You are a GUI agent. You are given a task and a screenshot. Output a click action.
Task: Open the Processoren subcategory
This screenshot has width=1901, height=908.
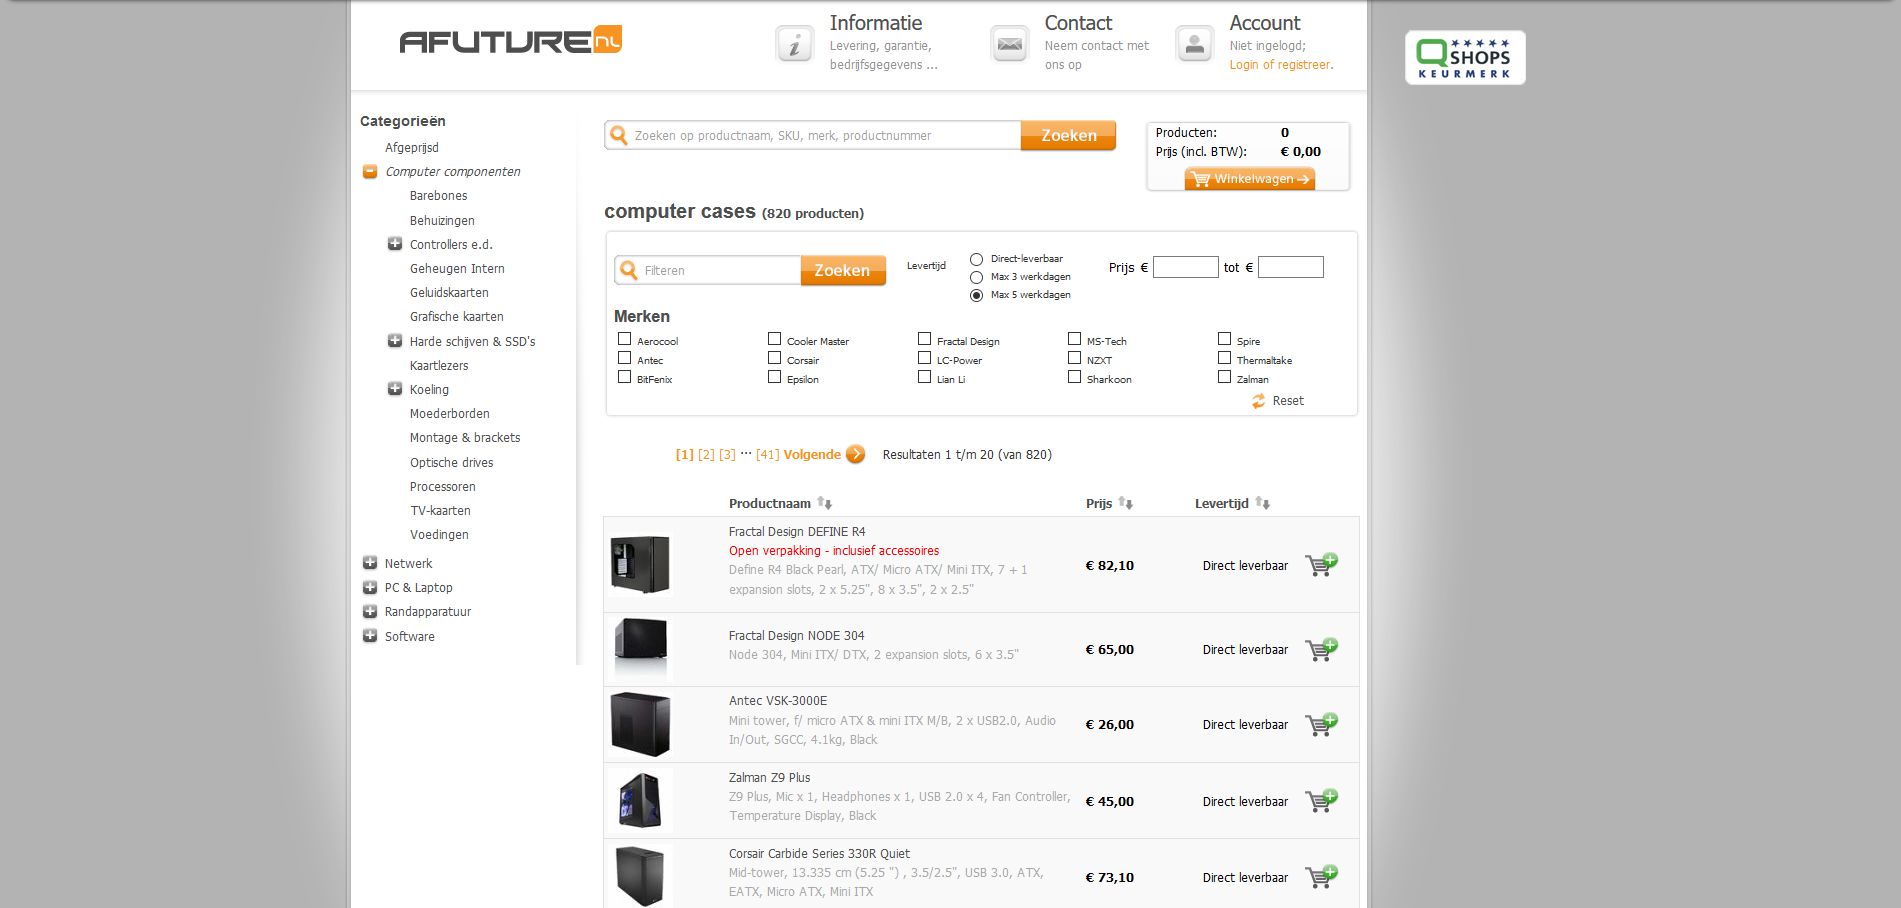(x=442, y=487)
